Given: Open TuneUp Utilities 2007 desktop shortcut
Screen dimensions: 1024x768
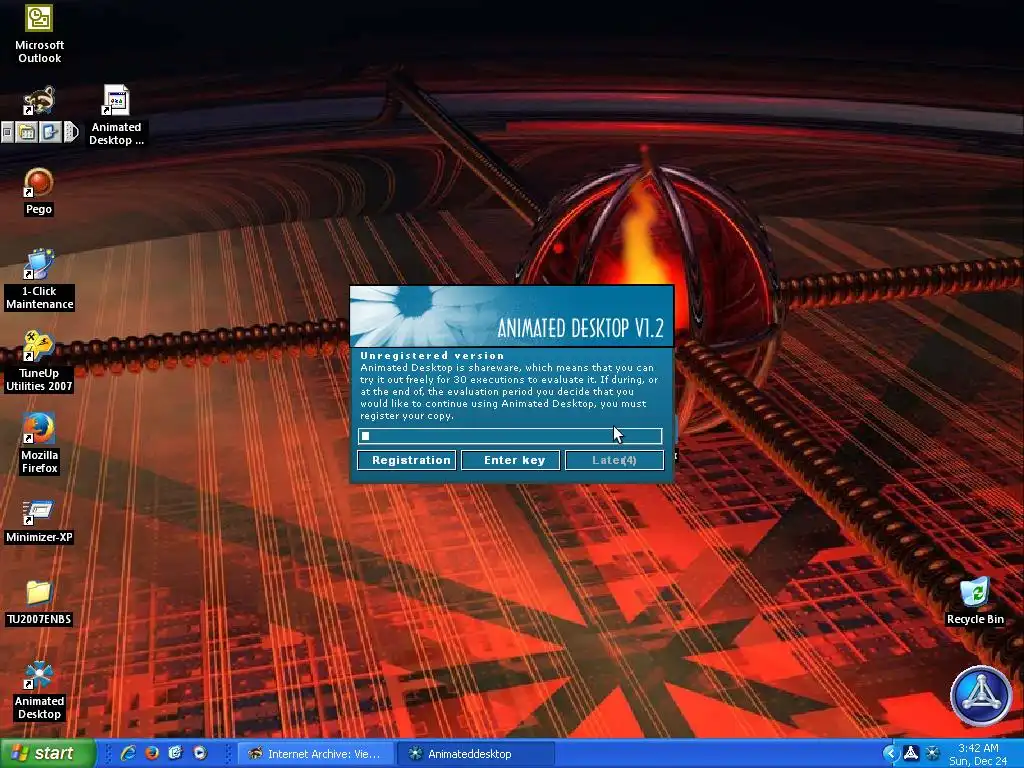Looking at the screenshot, I should pos(39,361).
